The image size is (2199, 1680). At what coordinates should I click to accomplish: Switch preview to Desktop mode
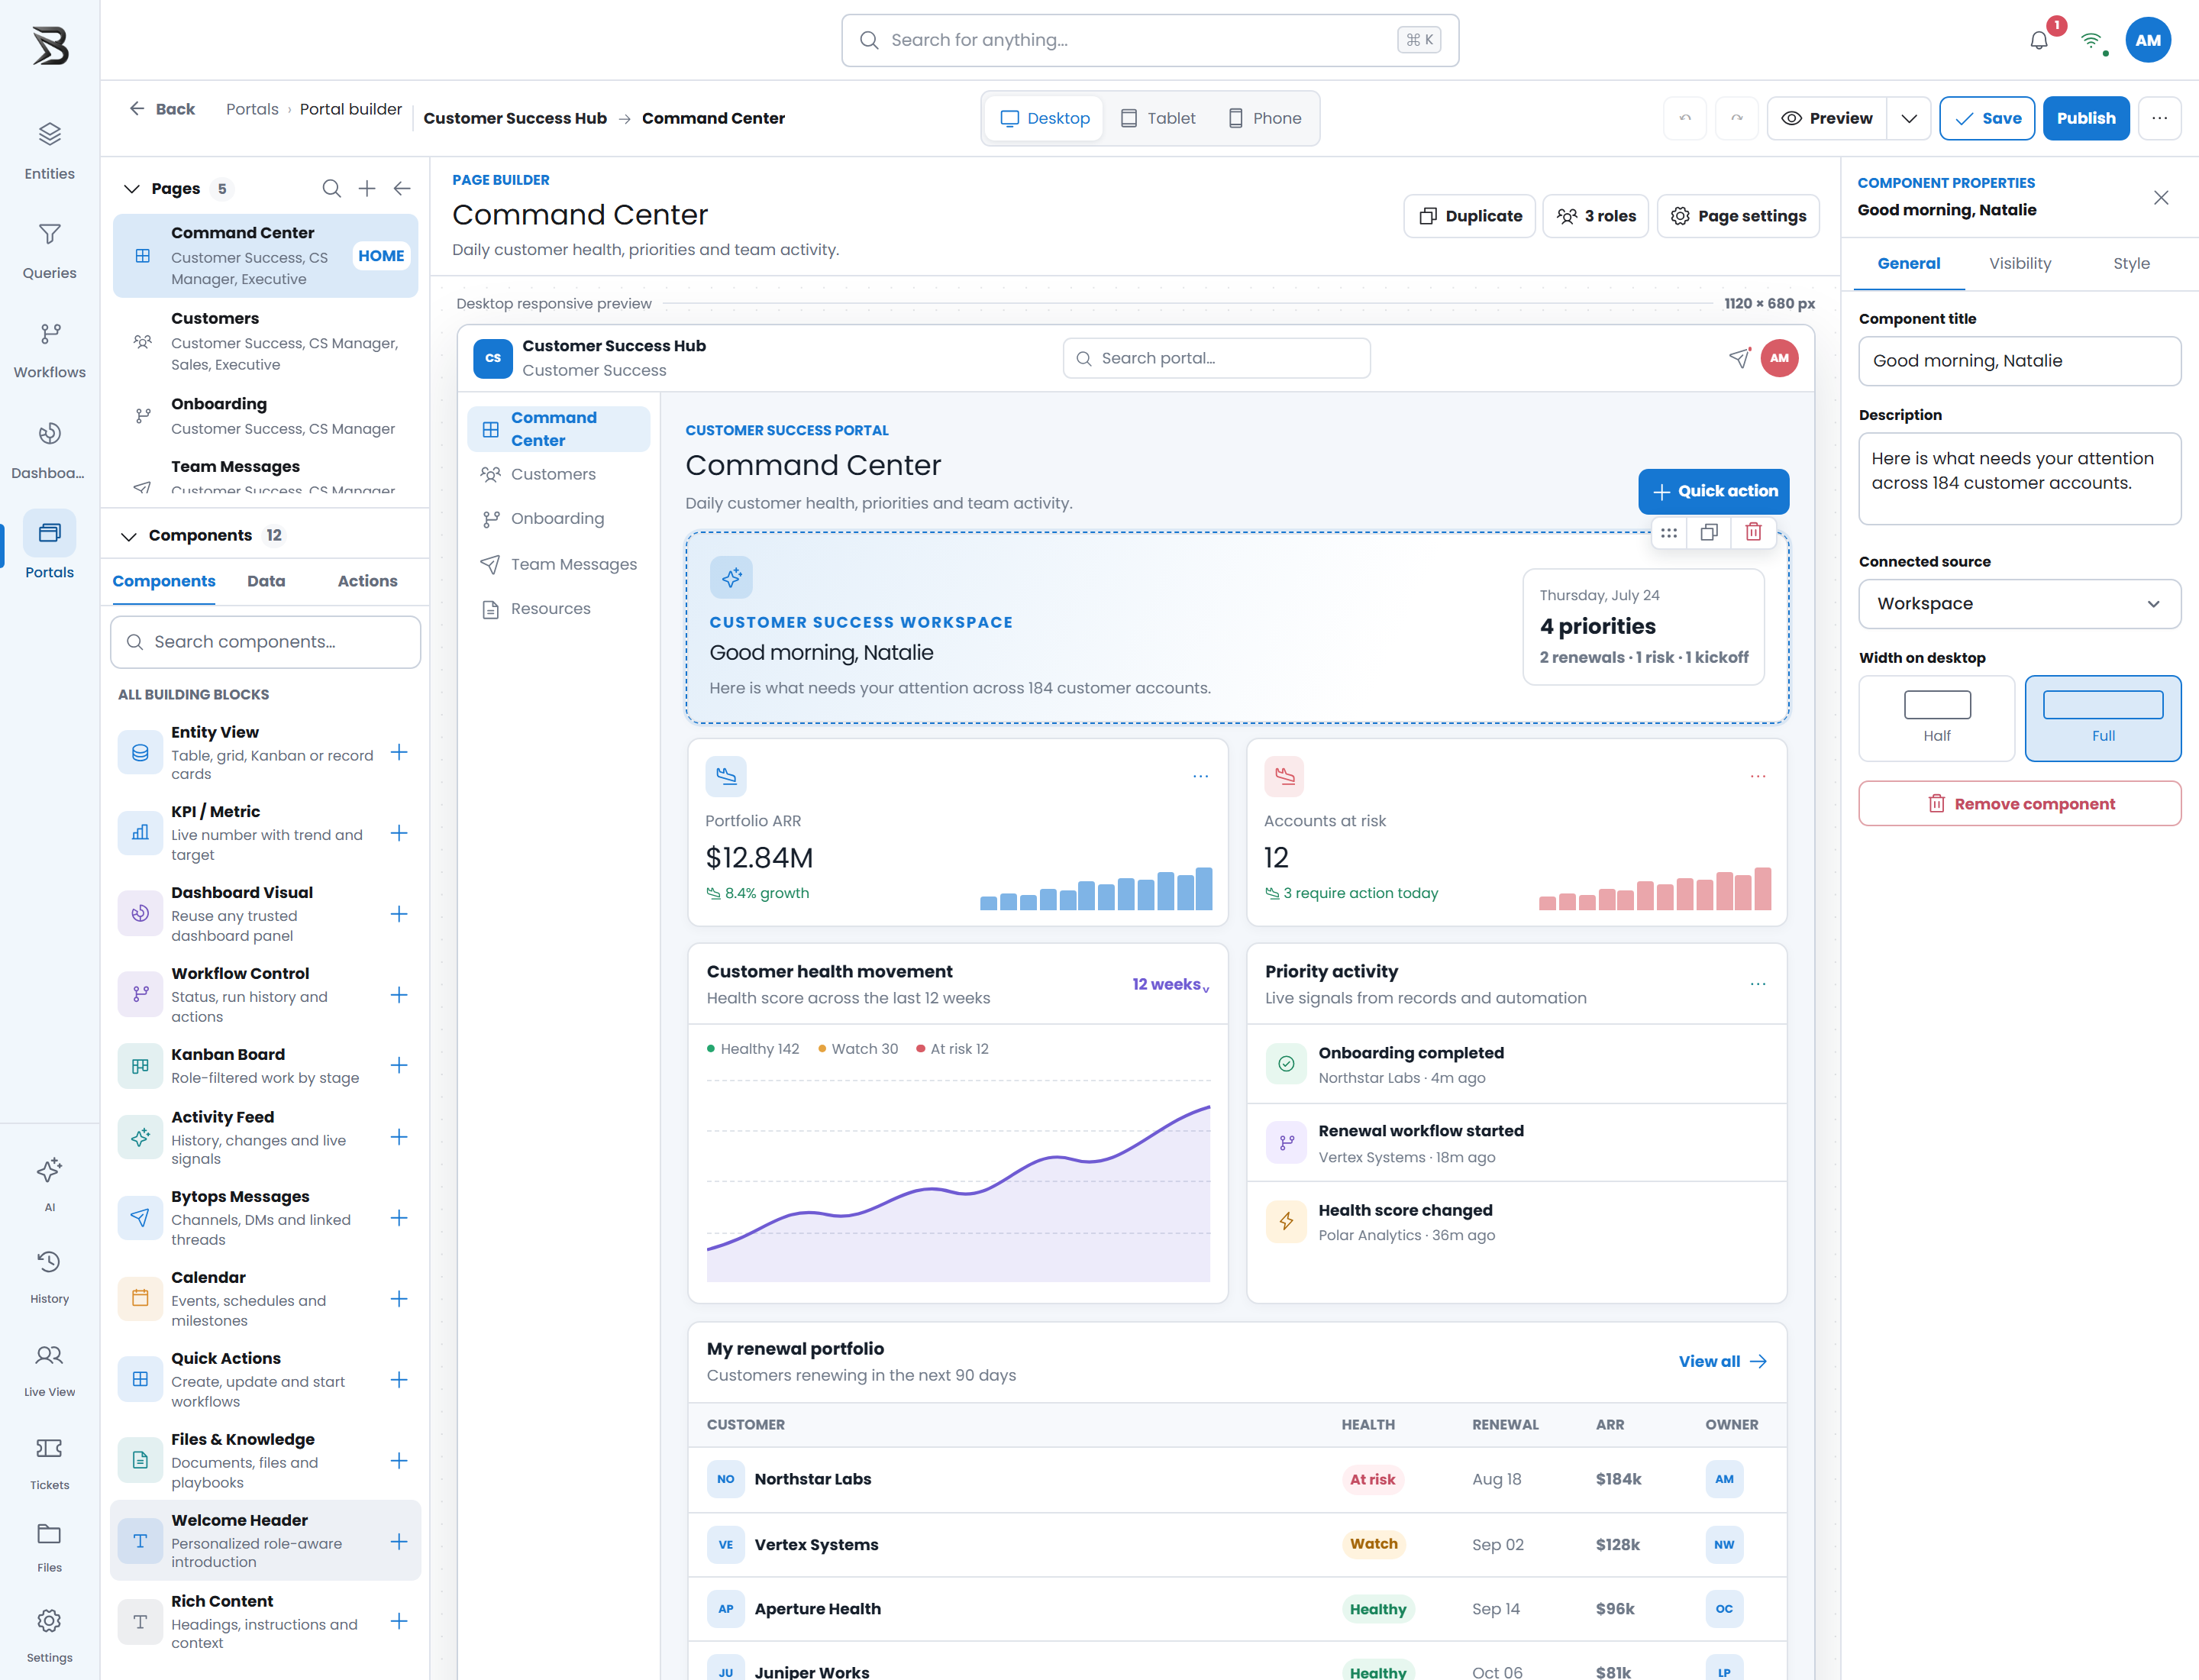[x=1044, y=118]
